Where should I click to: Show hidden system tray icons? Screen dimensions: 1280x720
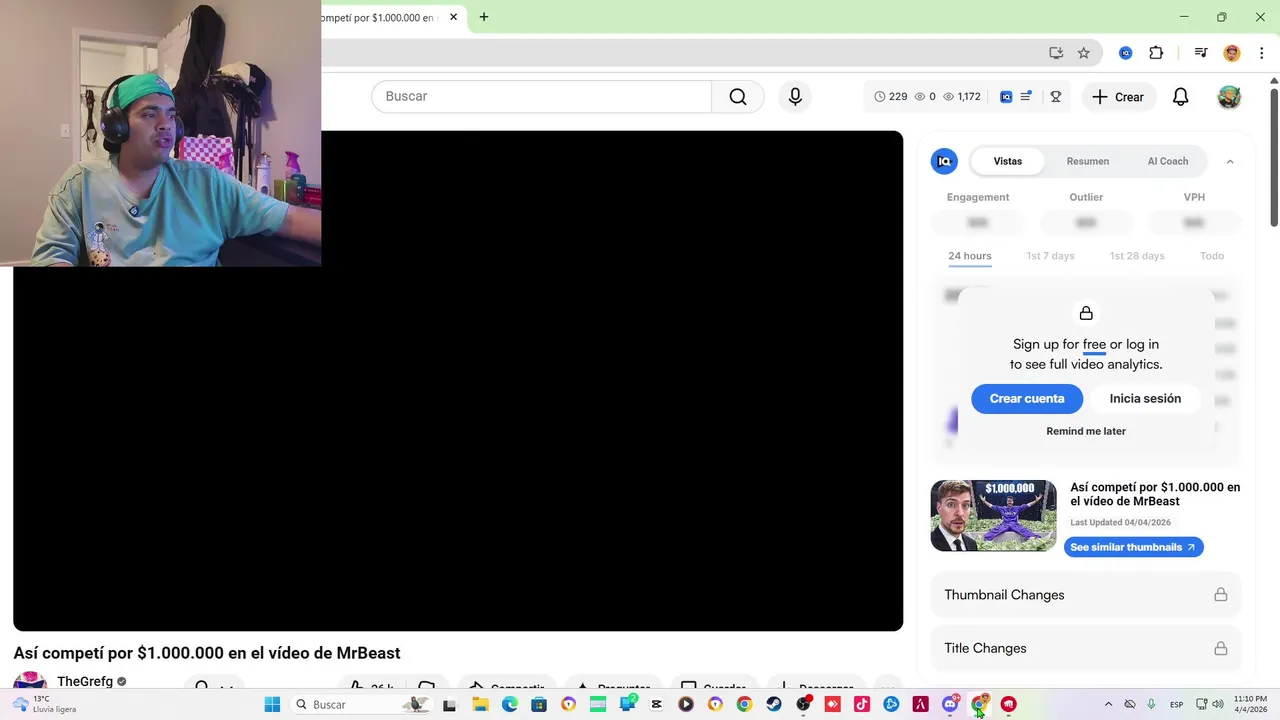(x=1108, y=704)
